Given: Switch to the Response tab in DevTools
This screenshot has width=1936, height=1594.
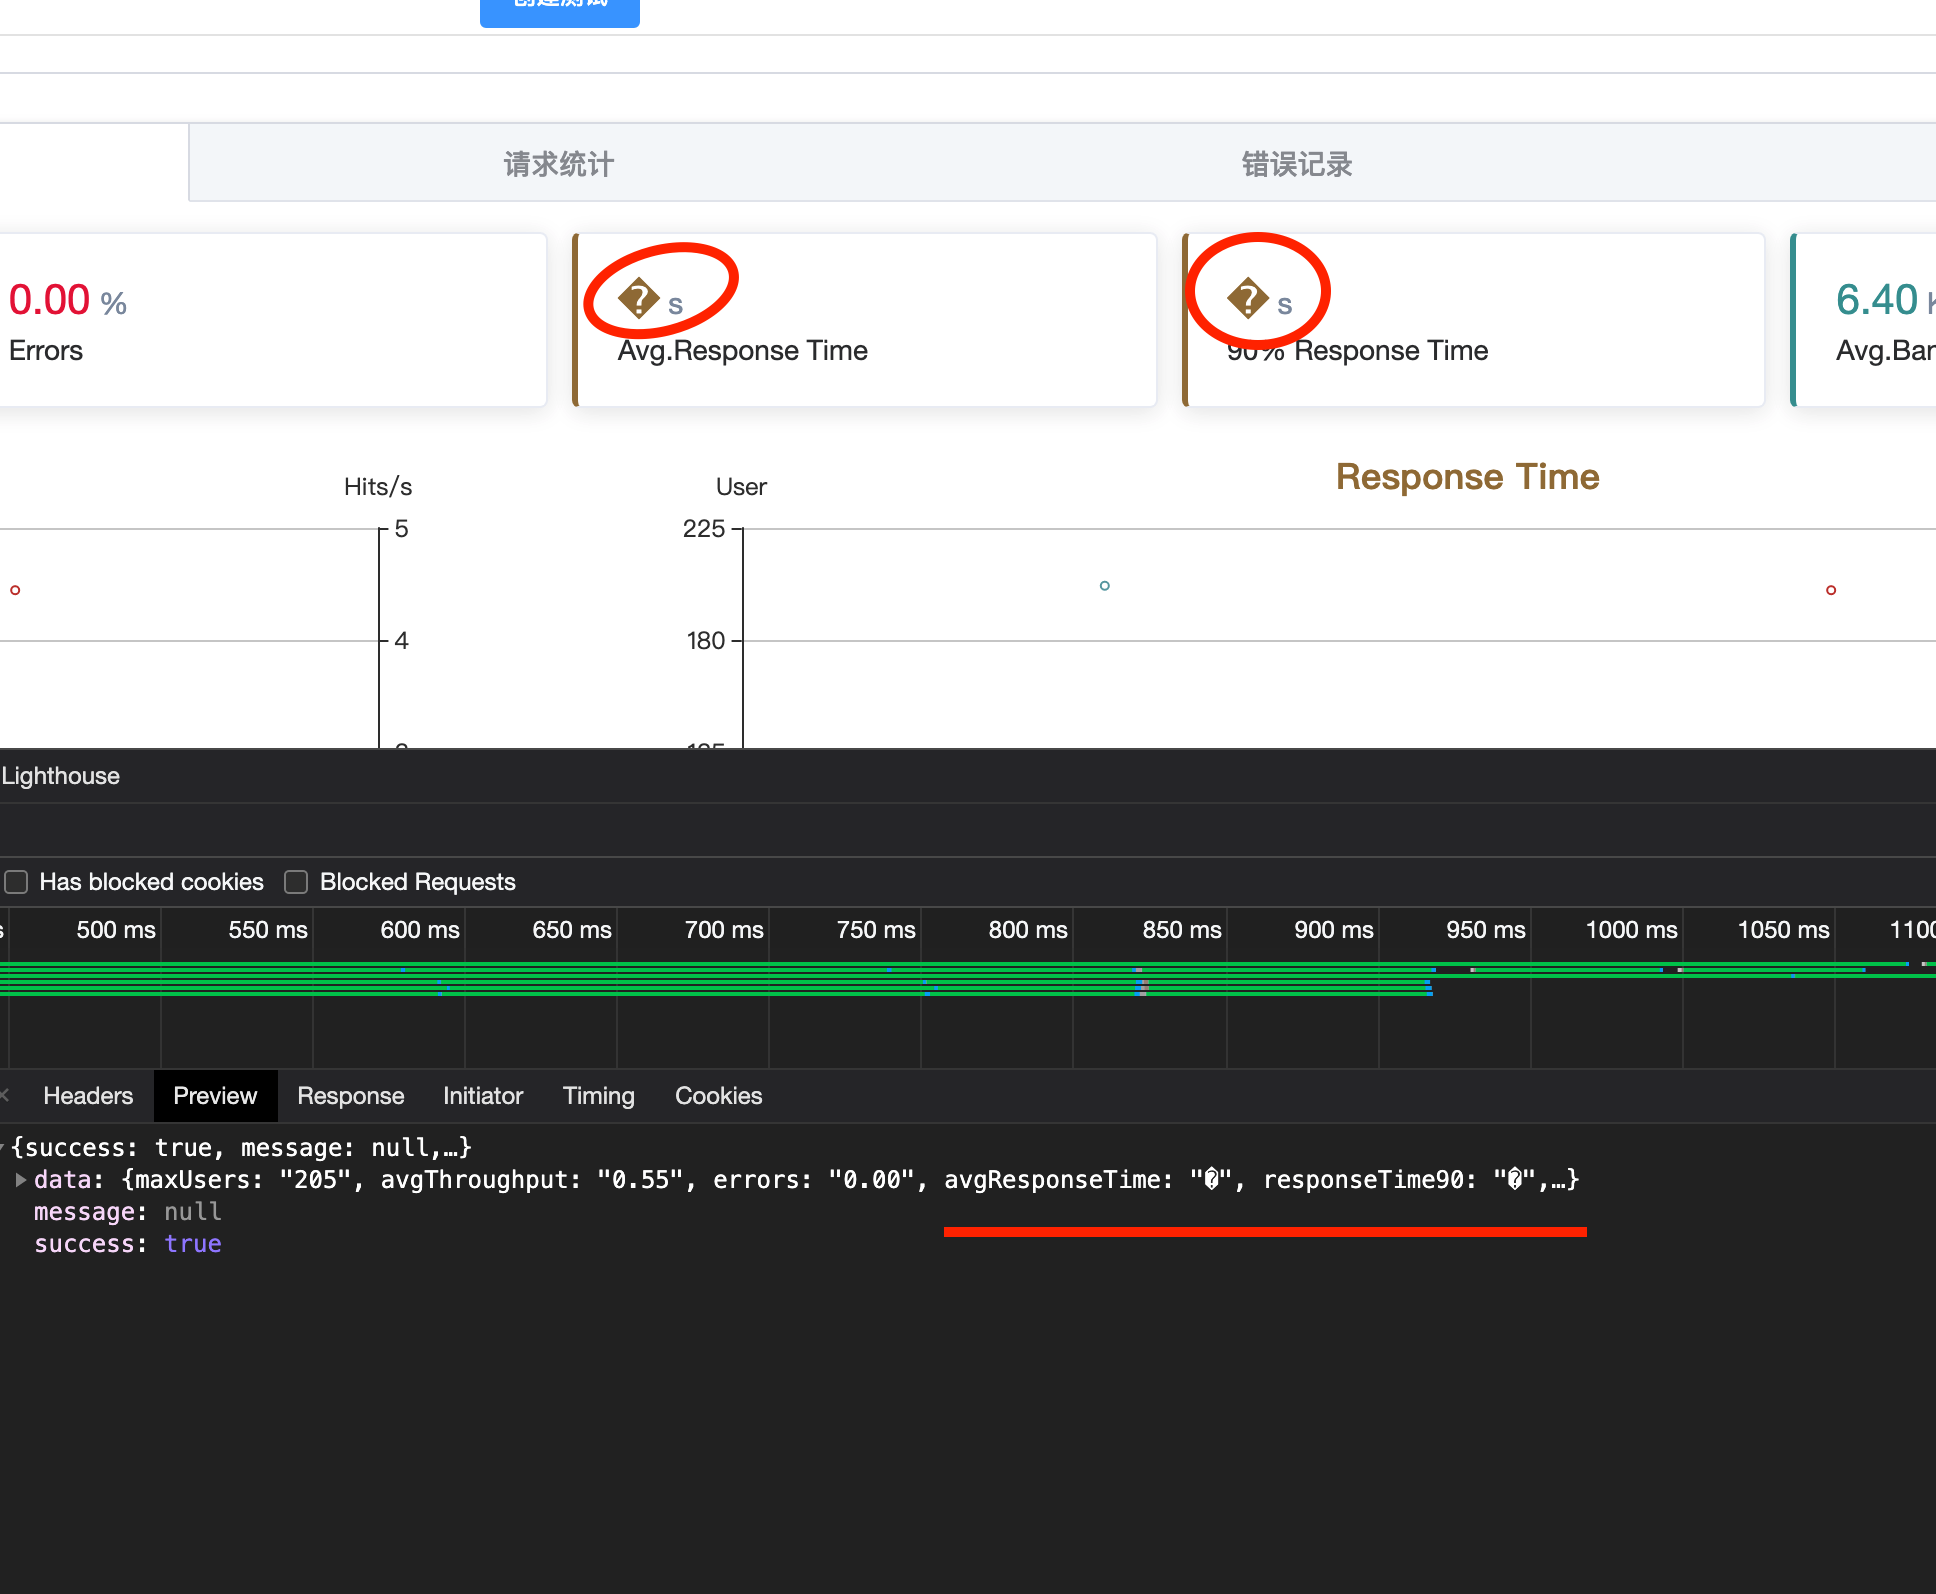Looking at the screenshot, I should pos(350,1095).
